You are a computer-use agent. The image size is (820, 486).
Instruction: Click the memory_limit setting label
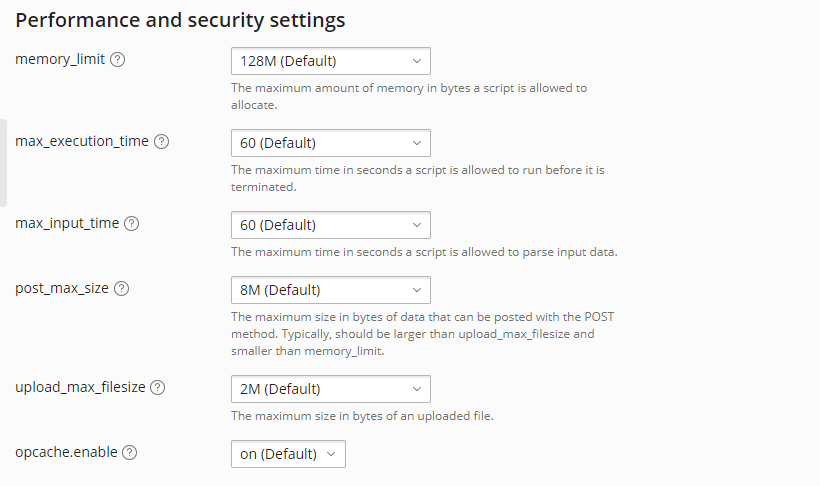(60, 59)
